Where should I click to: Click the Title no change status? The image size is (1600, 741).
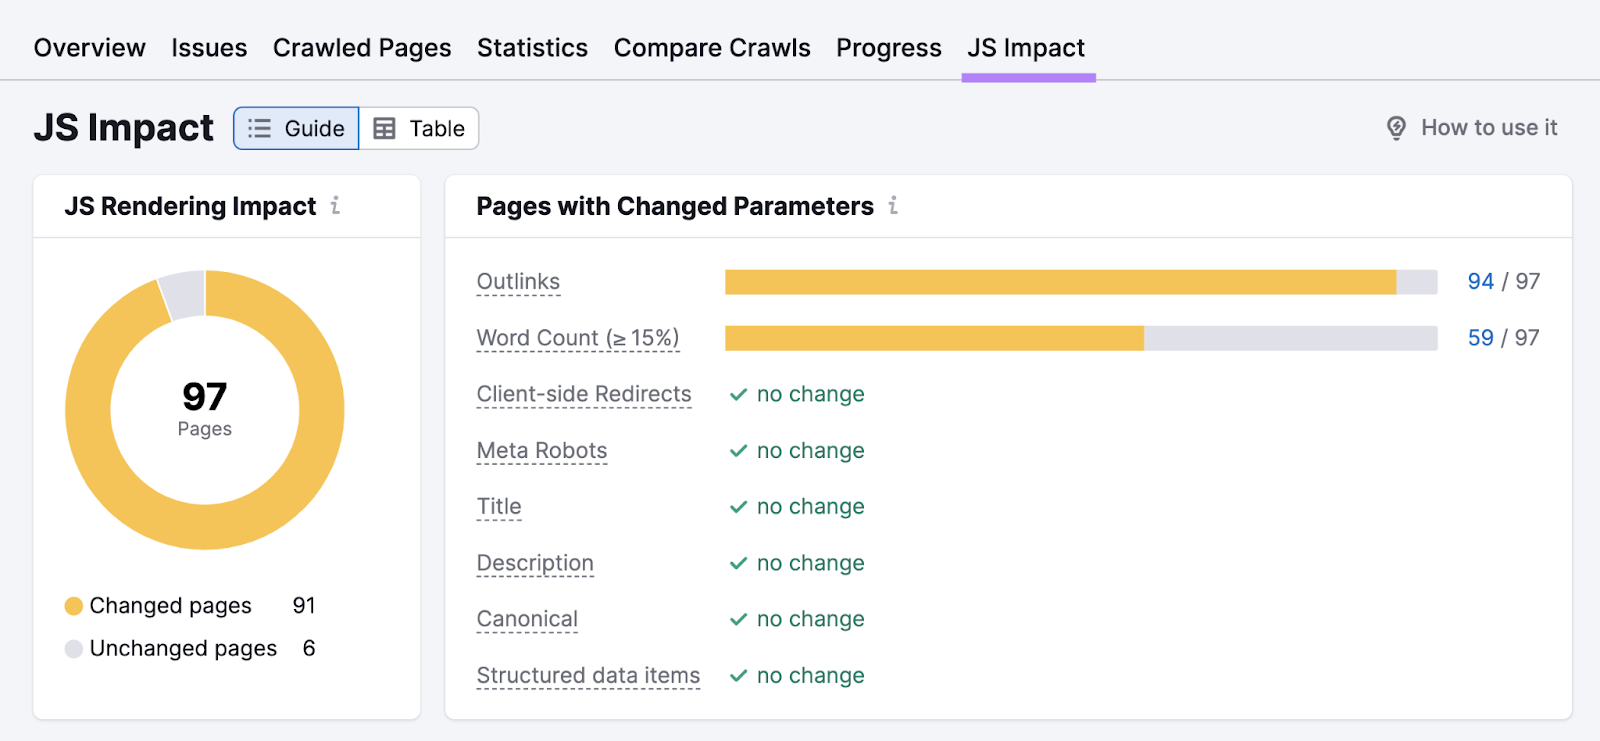[x=797, y=507]
